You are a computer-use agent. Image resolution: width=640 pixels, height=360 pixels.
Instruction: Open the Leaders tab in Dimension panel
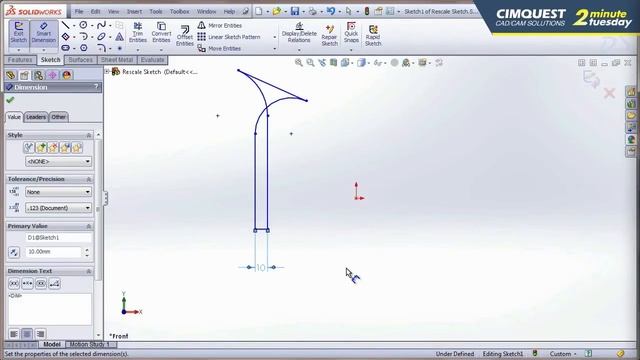pyautogui.click(x=36, y=117)
